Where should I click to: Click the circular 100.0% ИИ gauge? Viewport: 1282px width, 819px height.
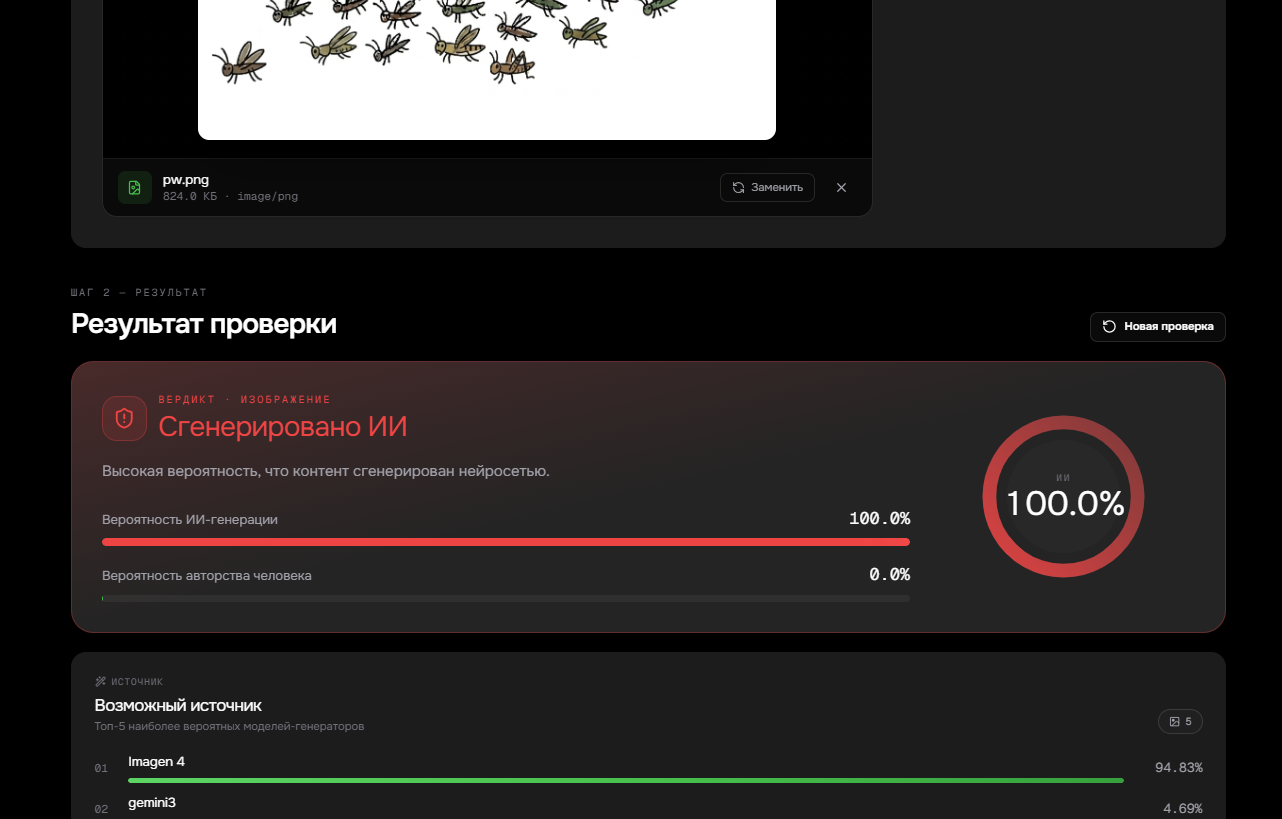pos(1063,497)
